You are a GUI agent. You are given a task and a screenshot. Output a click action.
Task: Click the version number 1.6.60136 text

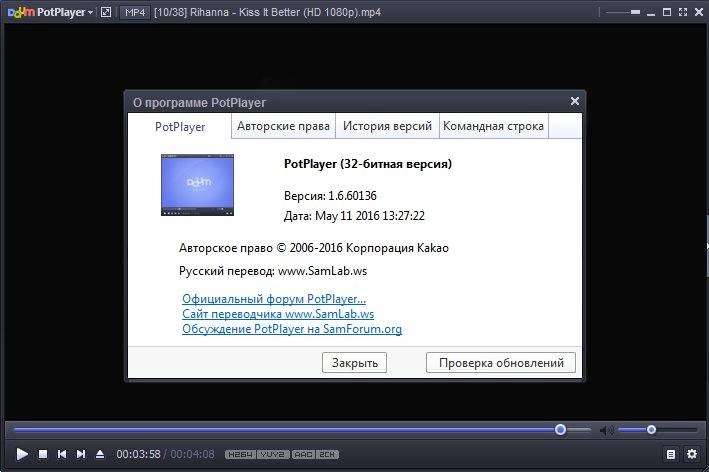pyautogui.click(x=352, y=196)
